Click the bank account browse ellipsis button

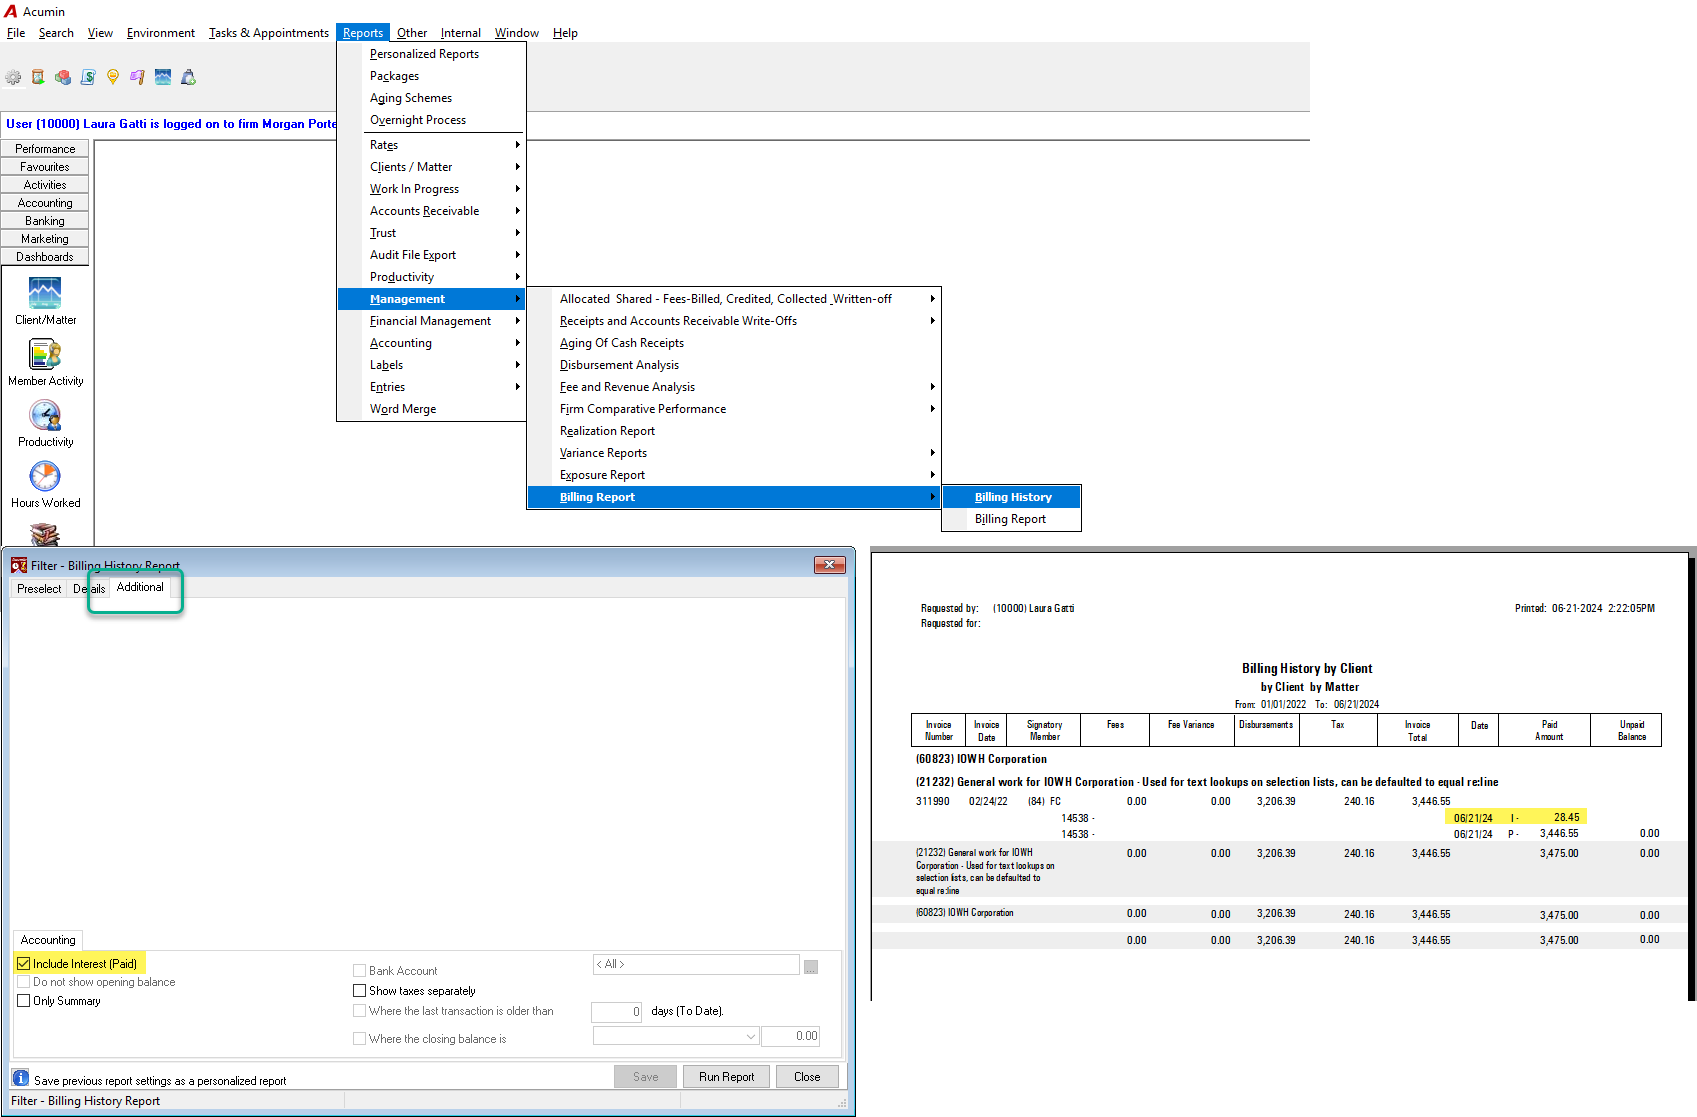pos(811,966)
